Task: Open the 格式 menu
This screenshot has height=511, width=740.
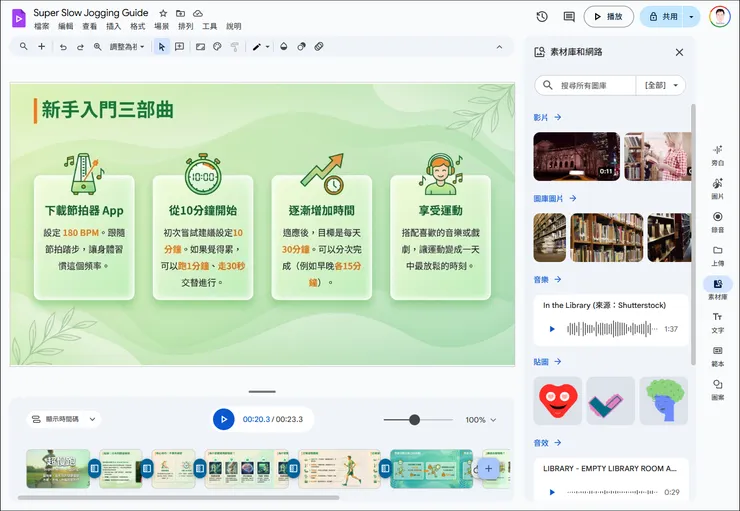Action: 137,26
